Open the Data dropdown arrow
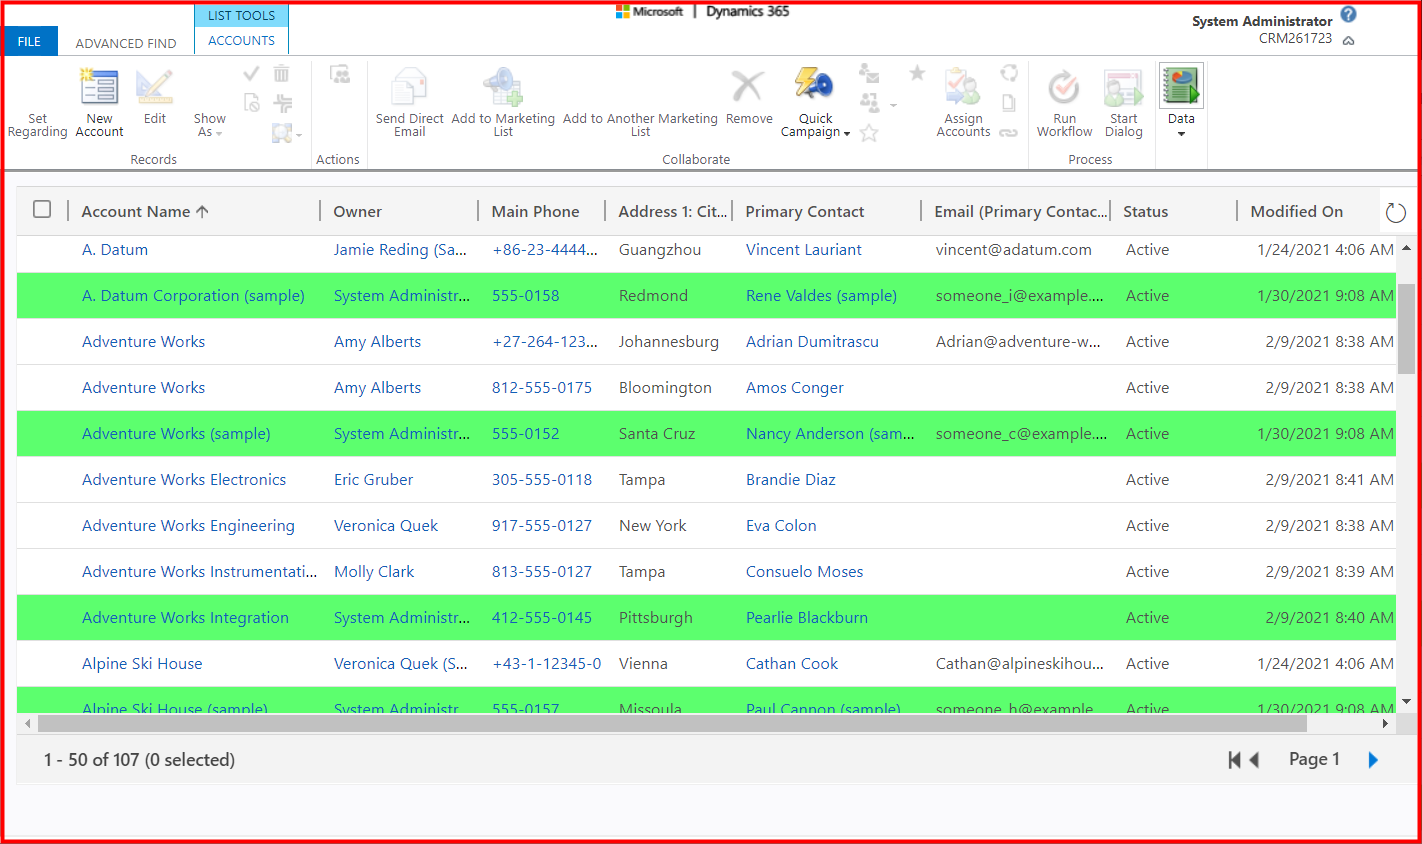 pyautogui.click(x=1181, y=134)
